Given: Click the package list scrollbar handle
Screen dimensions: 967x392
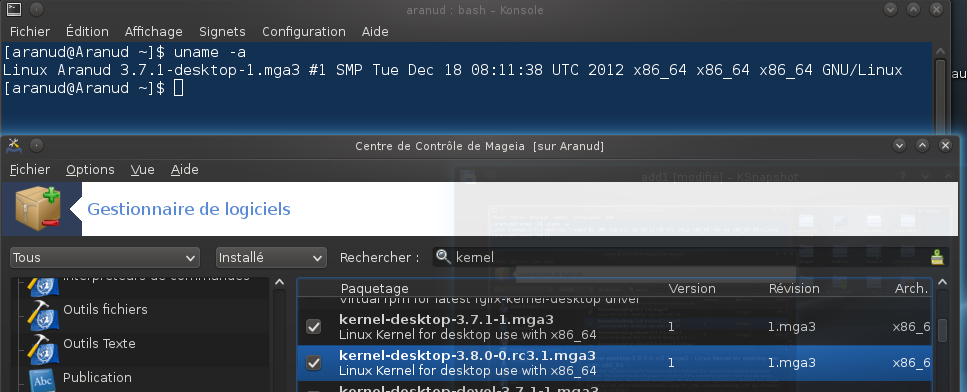Looking at the screenshot, I should (x=942, y=330).
